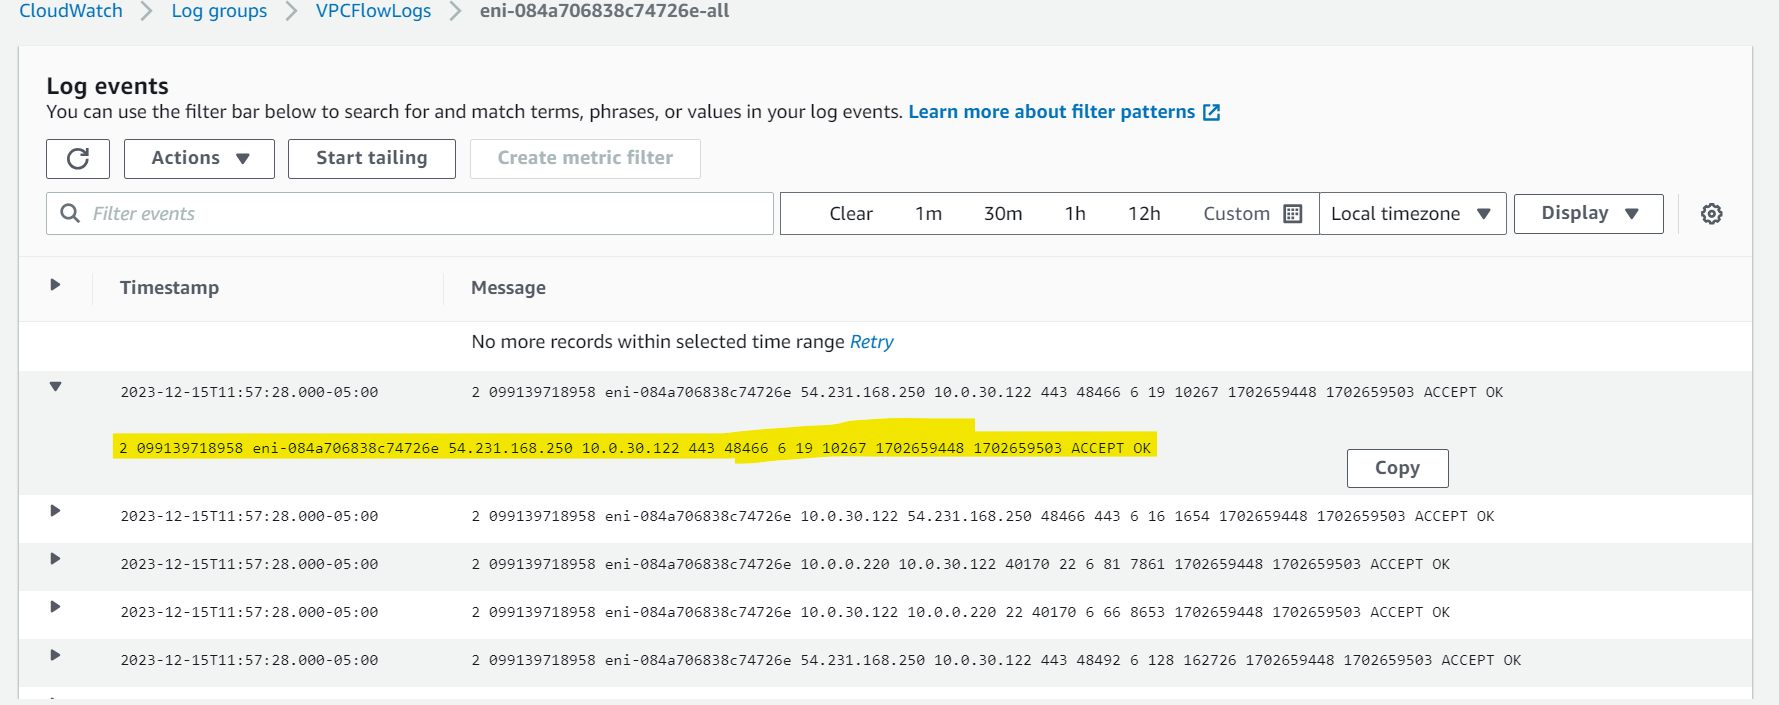
Task: Go to CloudWatch breadcrumb
Action: pos(71,11)
